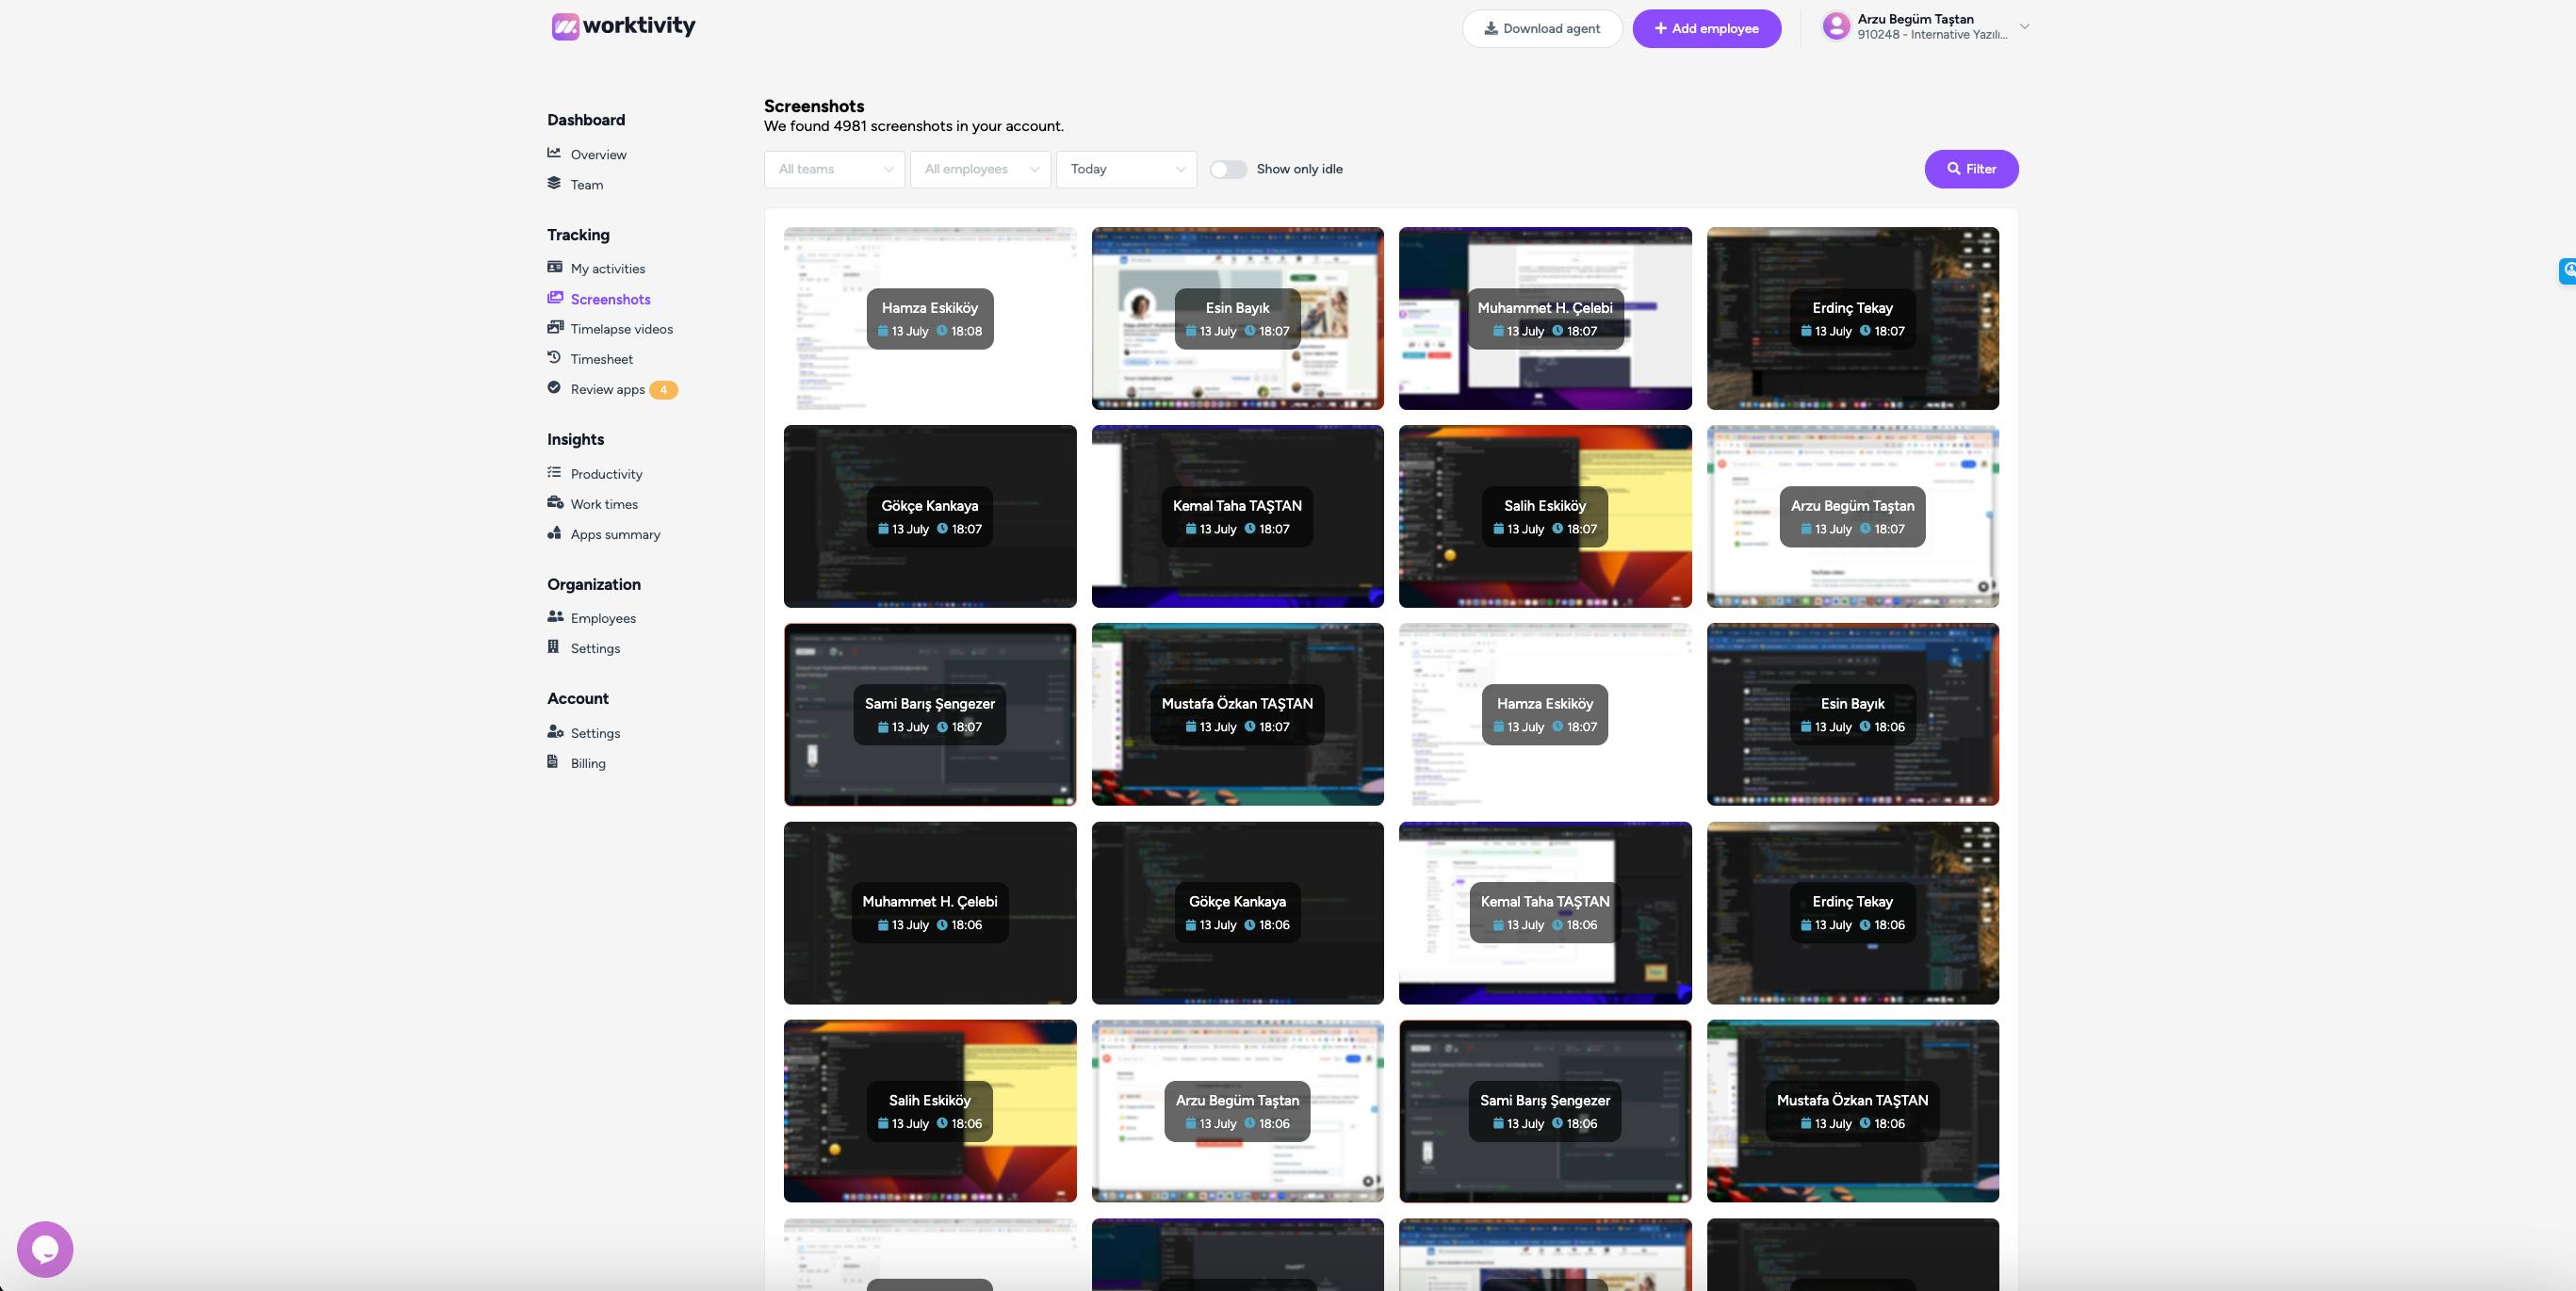
Task: Click the Add employee button
Action: (1707, 29)
